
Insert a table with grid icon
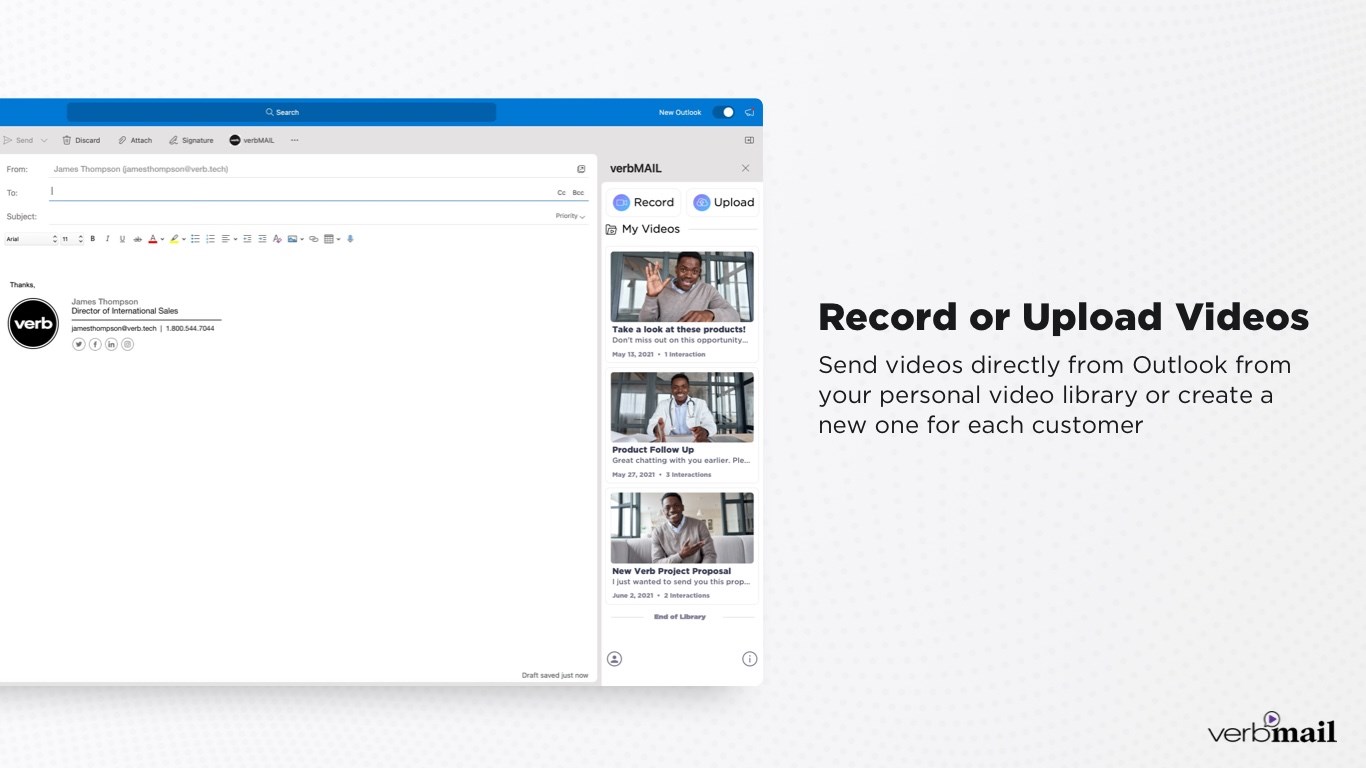tap(328, 239)
